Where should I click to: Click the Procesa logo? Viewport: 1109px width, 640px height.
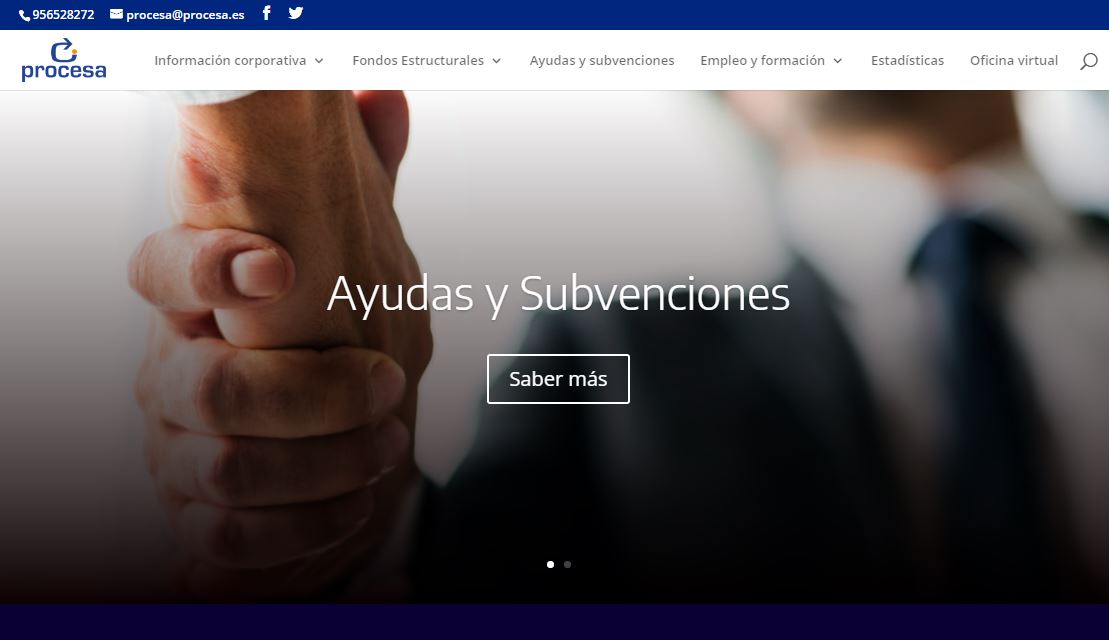click(64, 59)
